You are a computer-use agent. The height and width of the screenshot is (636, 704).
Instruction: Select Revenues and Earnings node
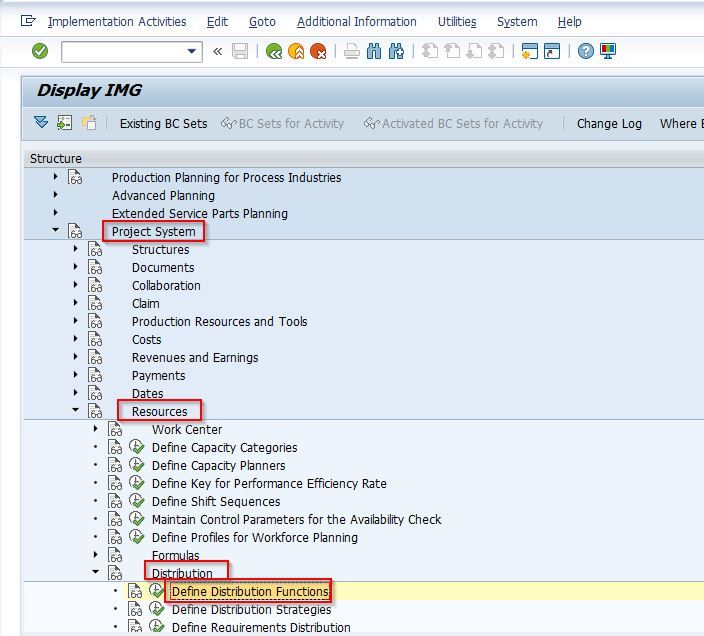(195, 358)
